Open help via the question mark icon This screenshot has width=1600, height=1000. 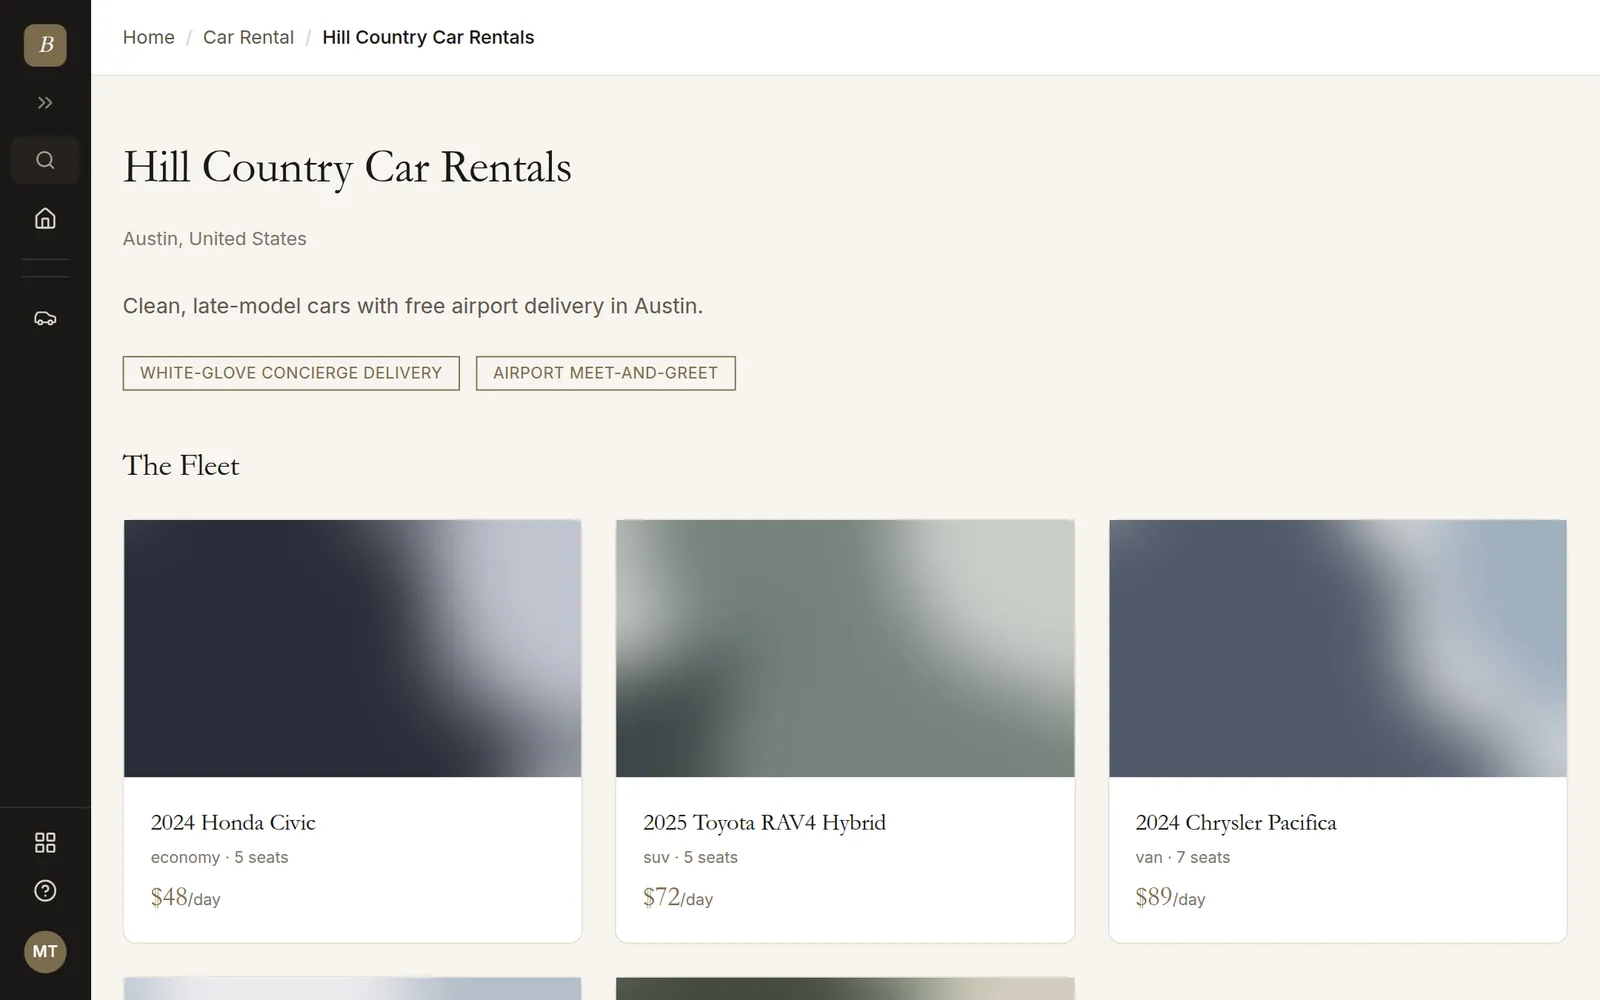click(45, 891)
